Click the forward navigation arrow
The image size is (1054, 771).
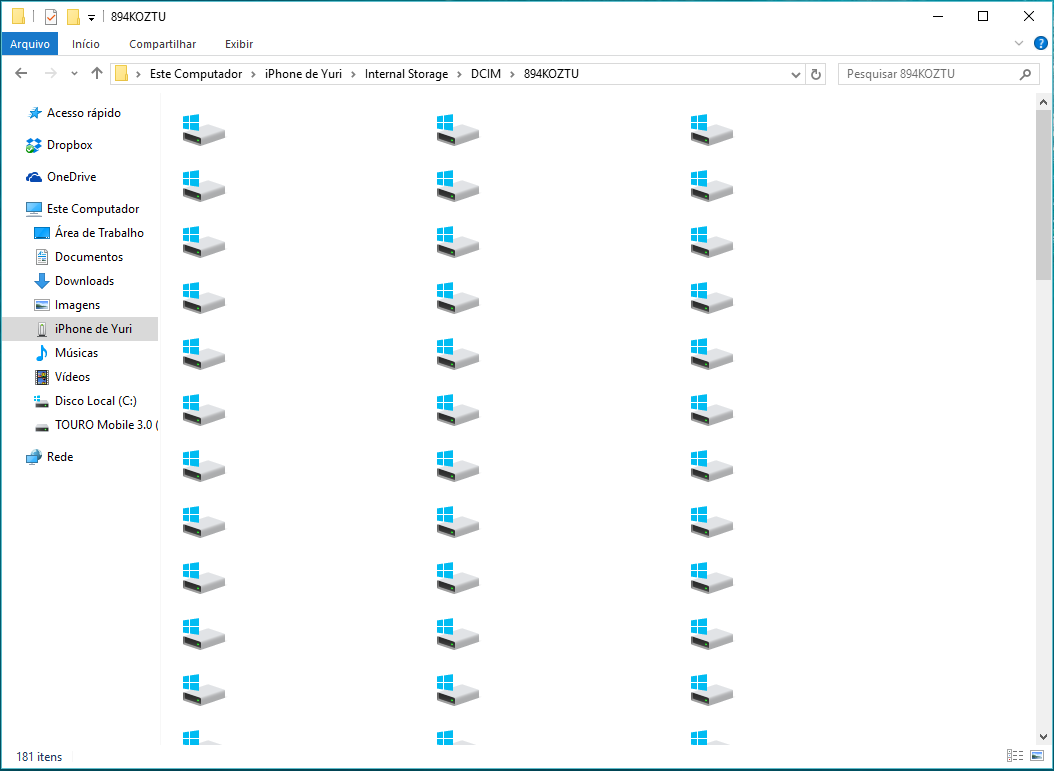click(x=50, y=73)
